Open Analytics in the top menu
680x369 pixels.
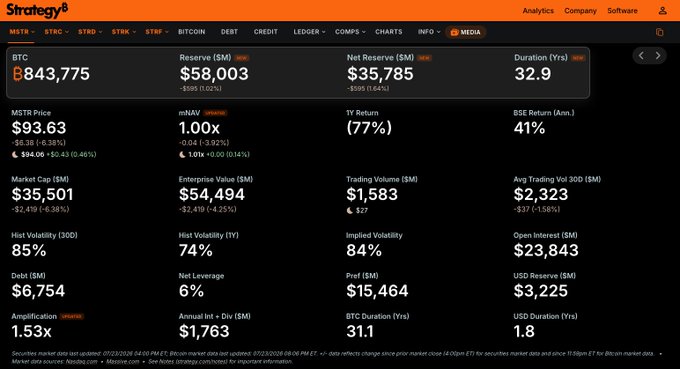[x=538, y=10]
